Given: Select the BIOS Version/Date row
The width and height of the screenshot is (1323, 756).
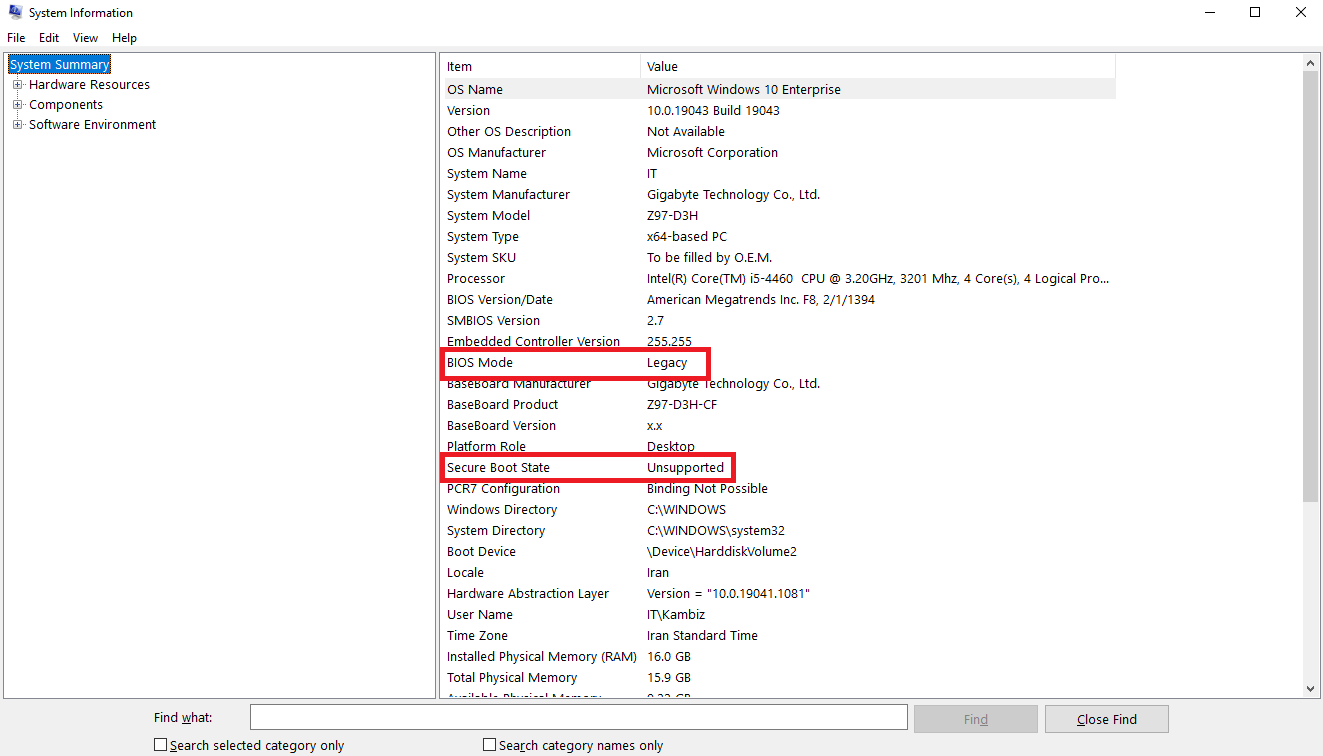Looking at the screenshot, I should coord(778,299).
